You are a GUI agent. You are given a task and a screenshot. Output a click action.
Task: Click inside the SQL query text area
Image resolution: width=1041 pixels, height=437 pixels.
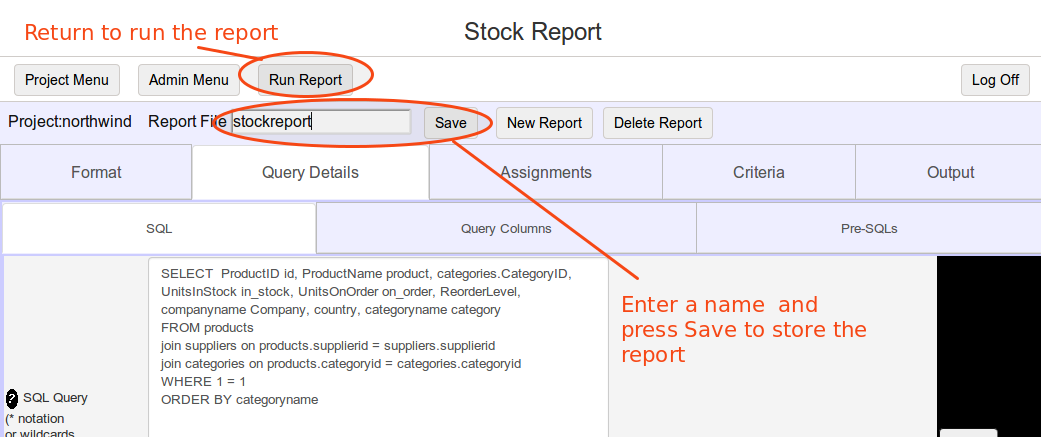coord(378,347)
